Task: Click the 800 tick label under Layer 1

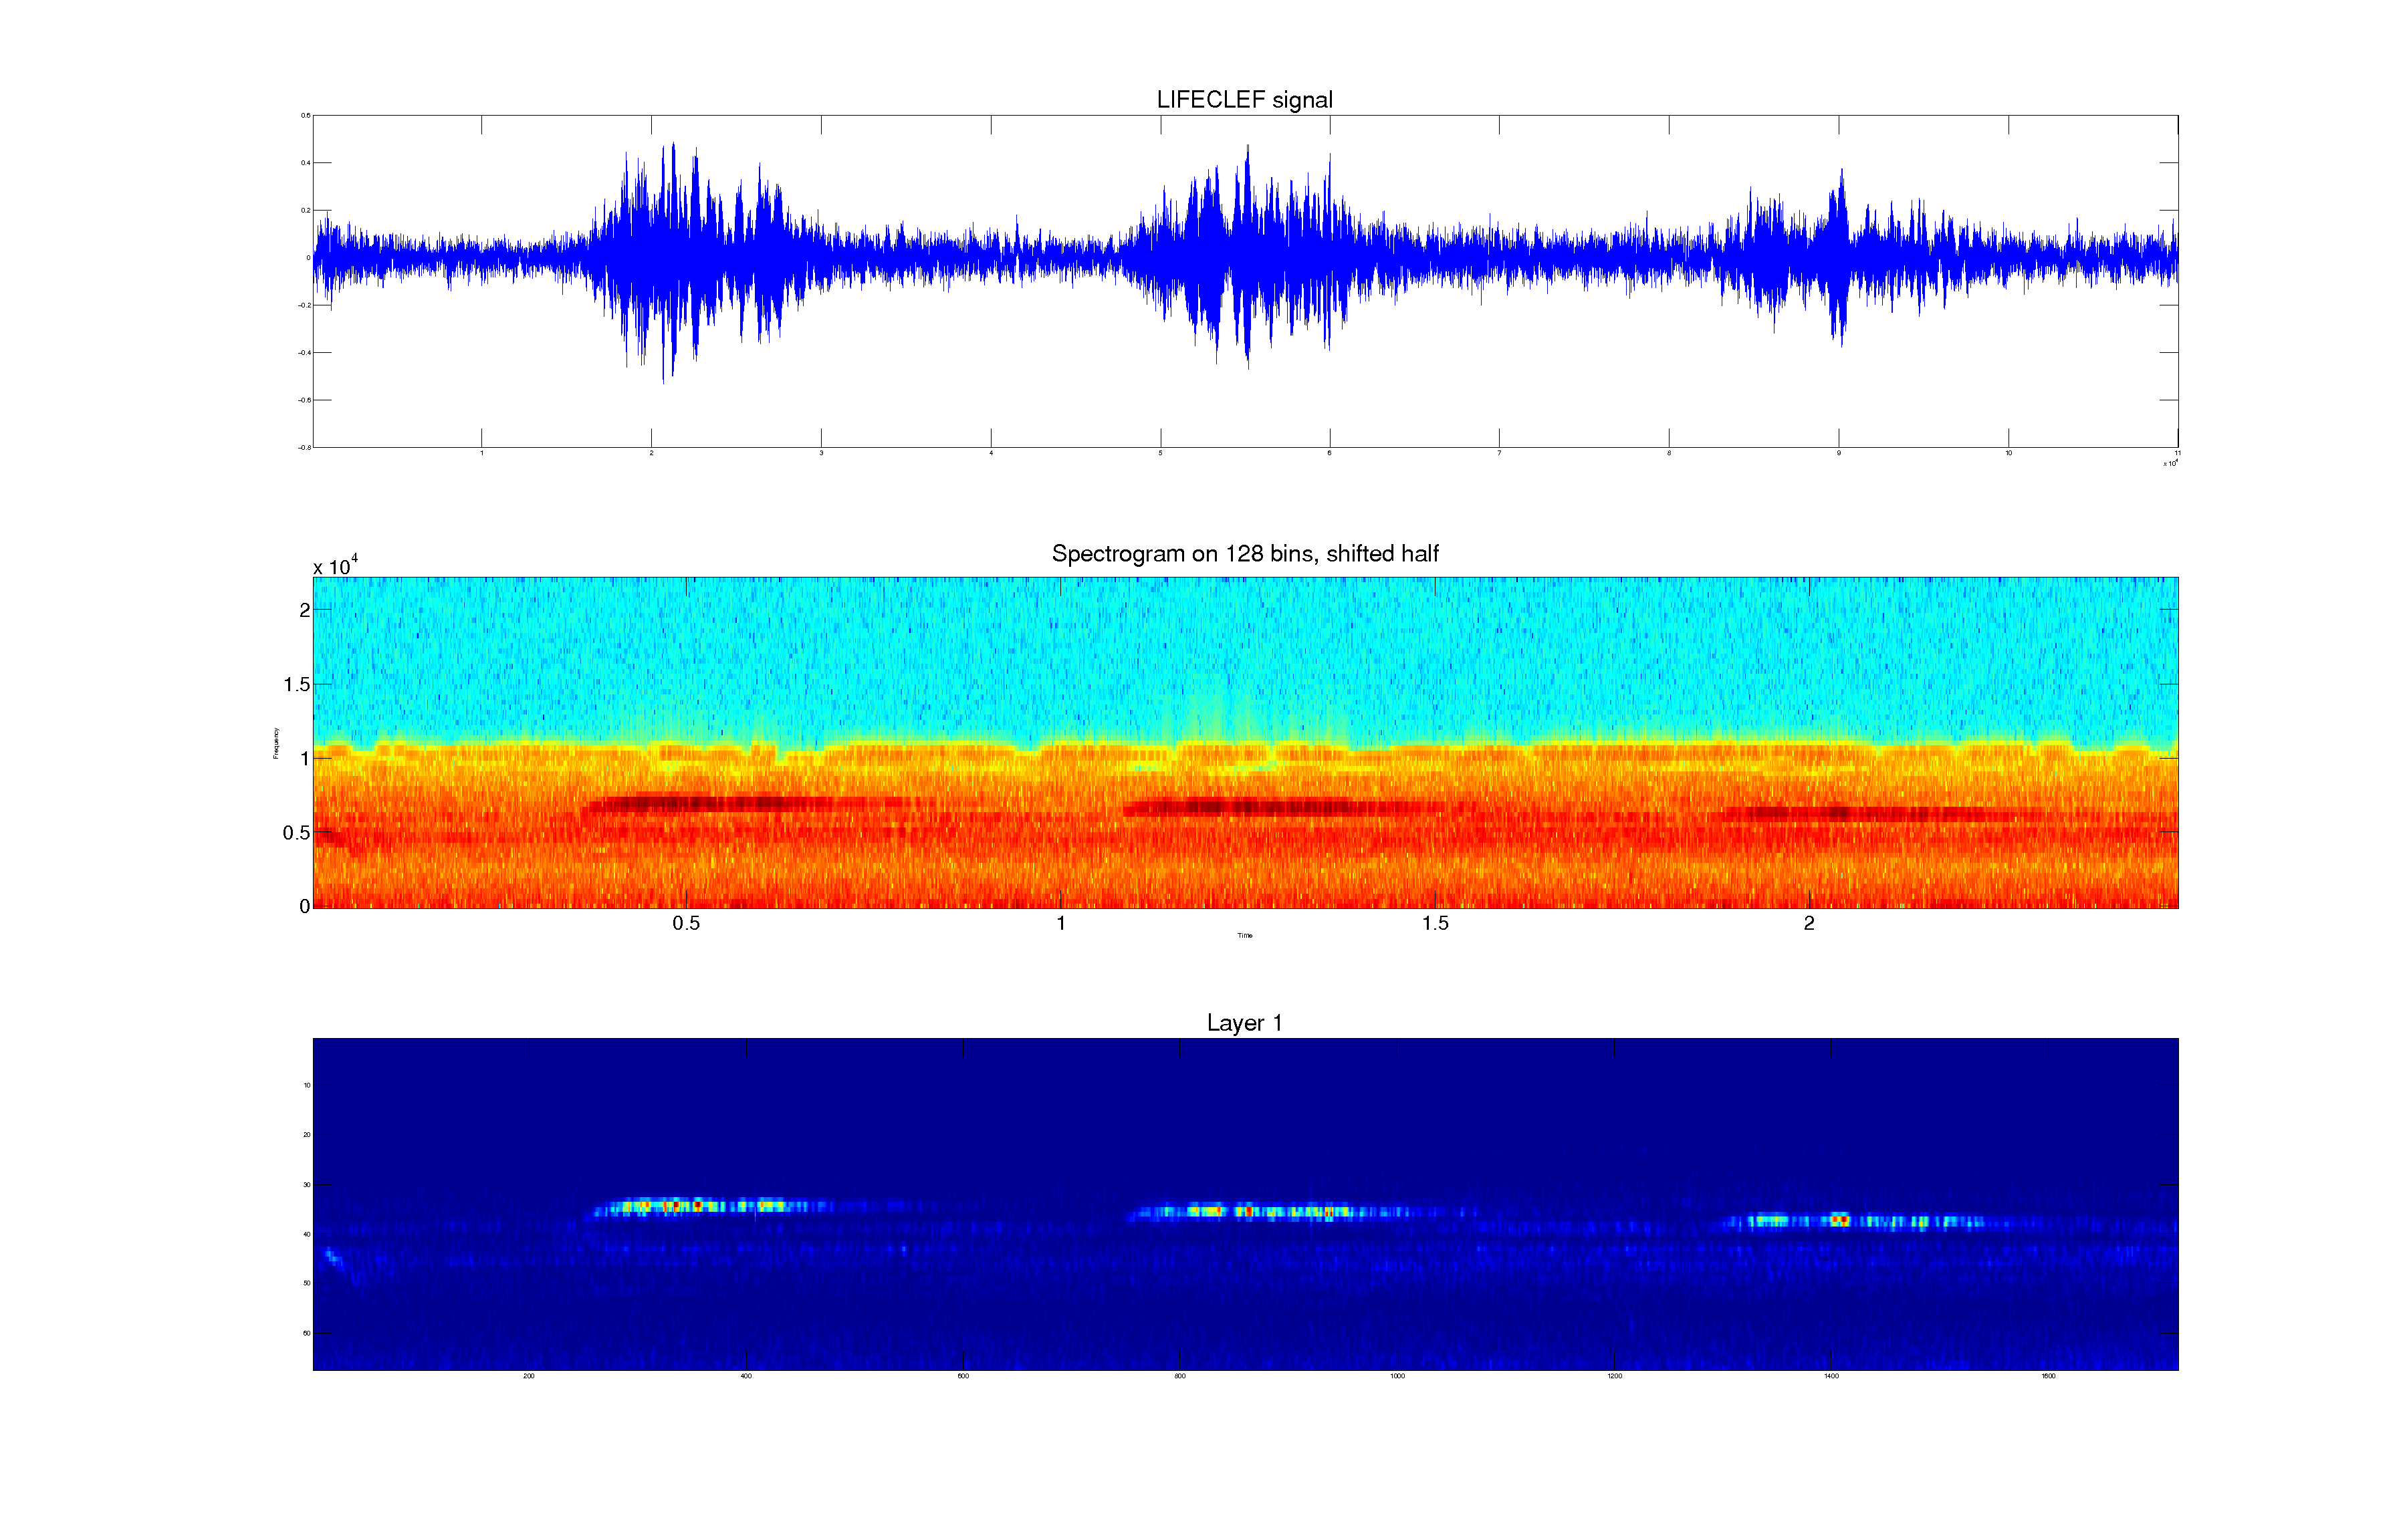Action: 1180,1377
